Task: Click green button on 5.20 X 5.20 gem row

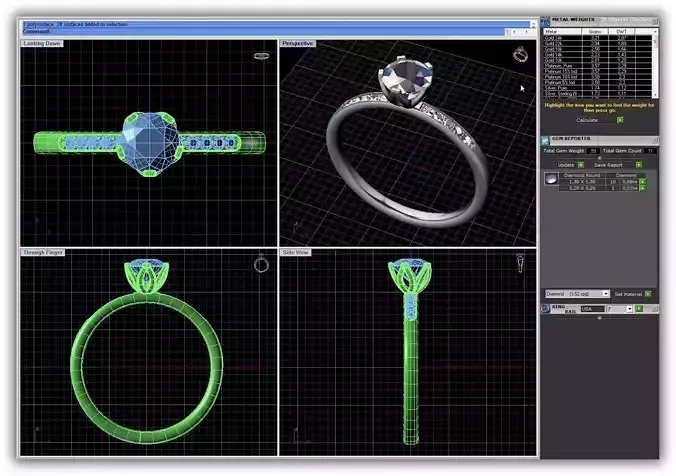Action: [x=643, y=188]
